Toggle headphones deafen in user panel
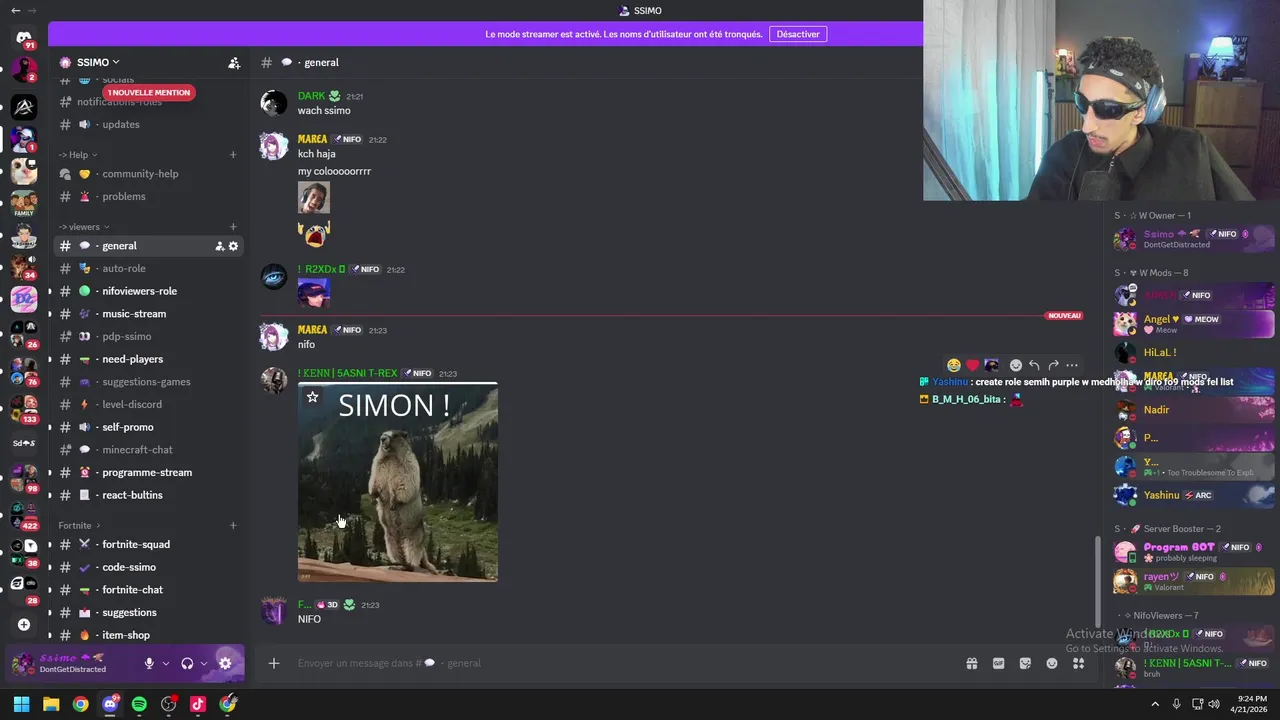Image resolution: width=1280 pixels, height=720 pixels. click(187, 663)
